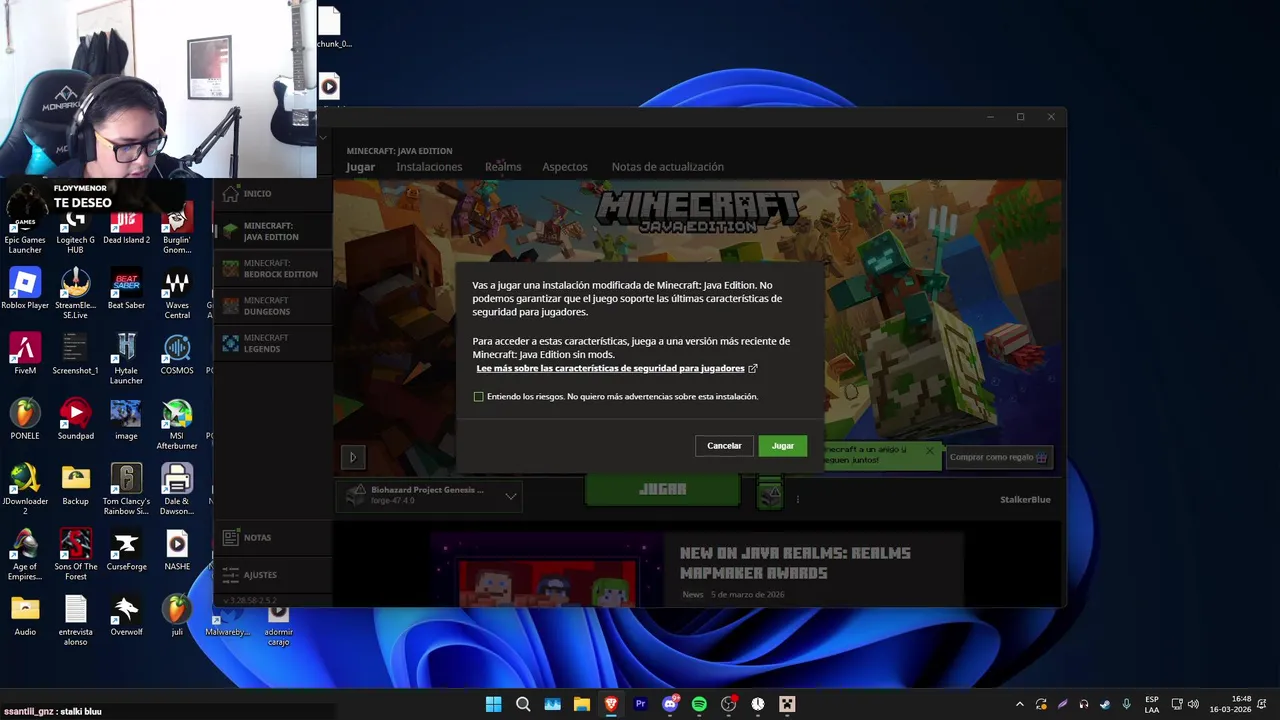
Task: Switch to the Realms tab
Action: pos(503,167)
